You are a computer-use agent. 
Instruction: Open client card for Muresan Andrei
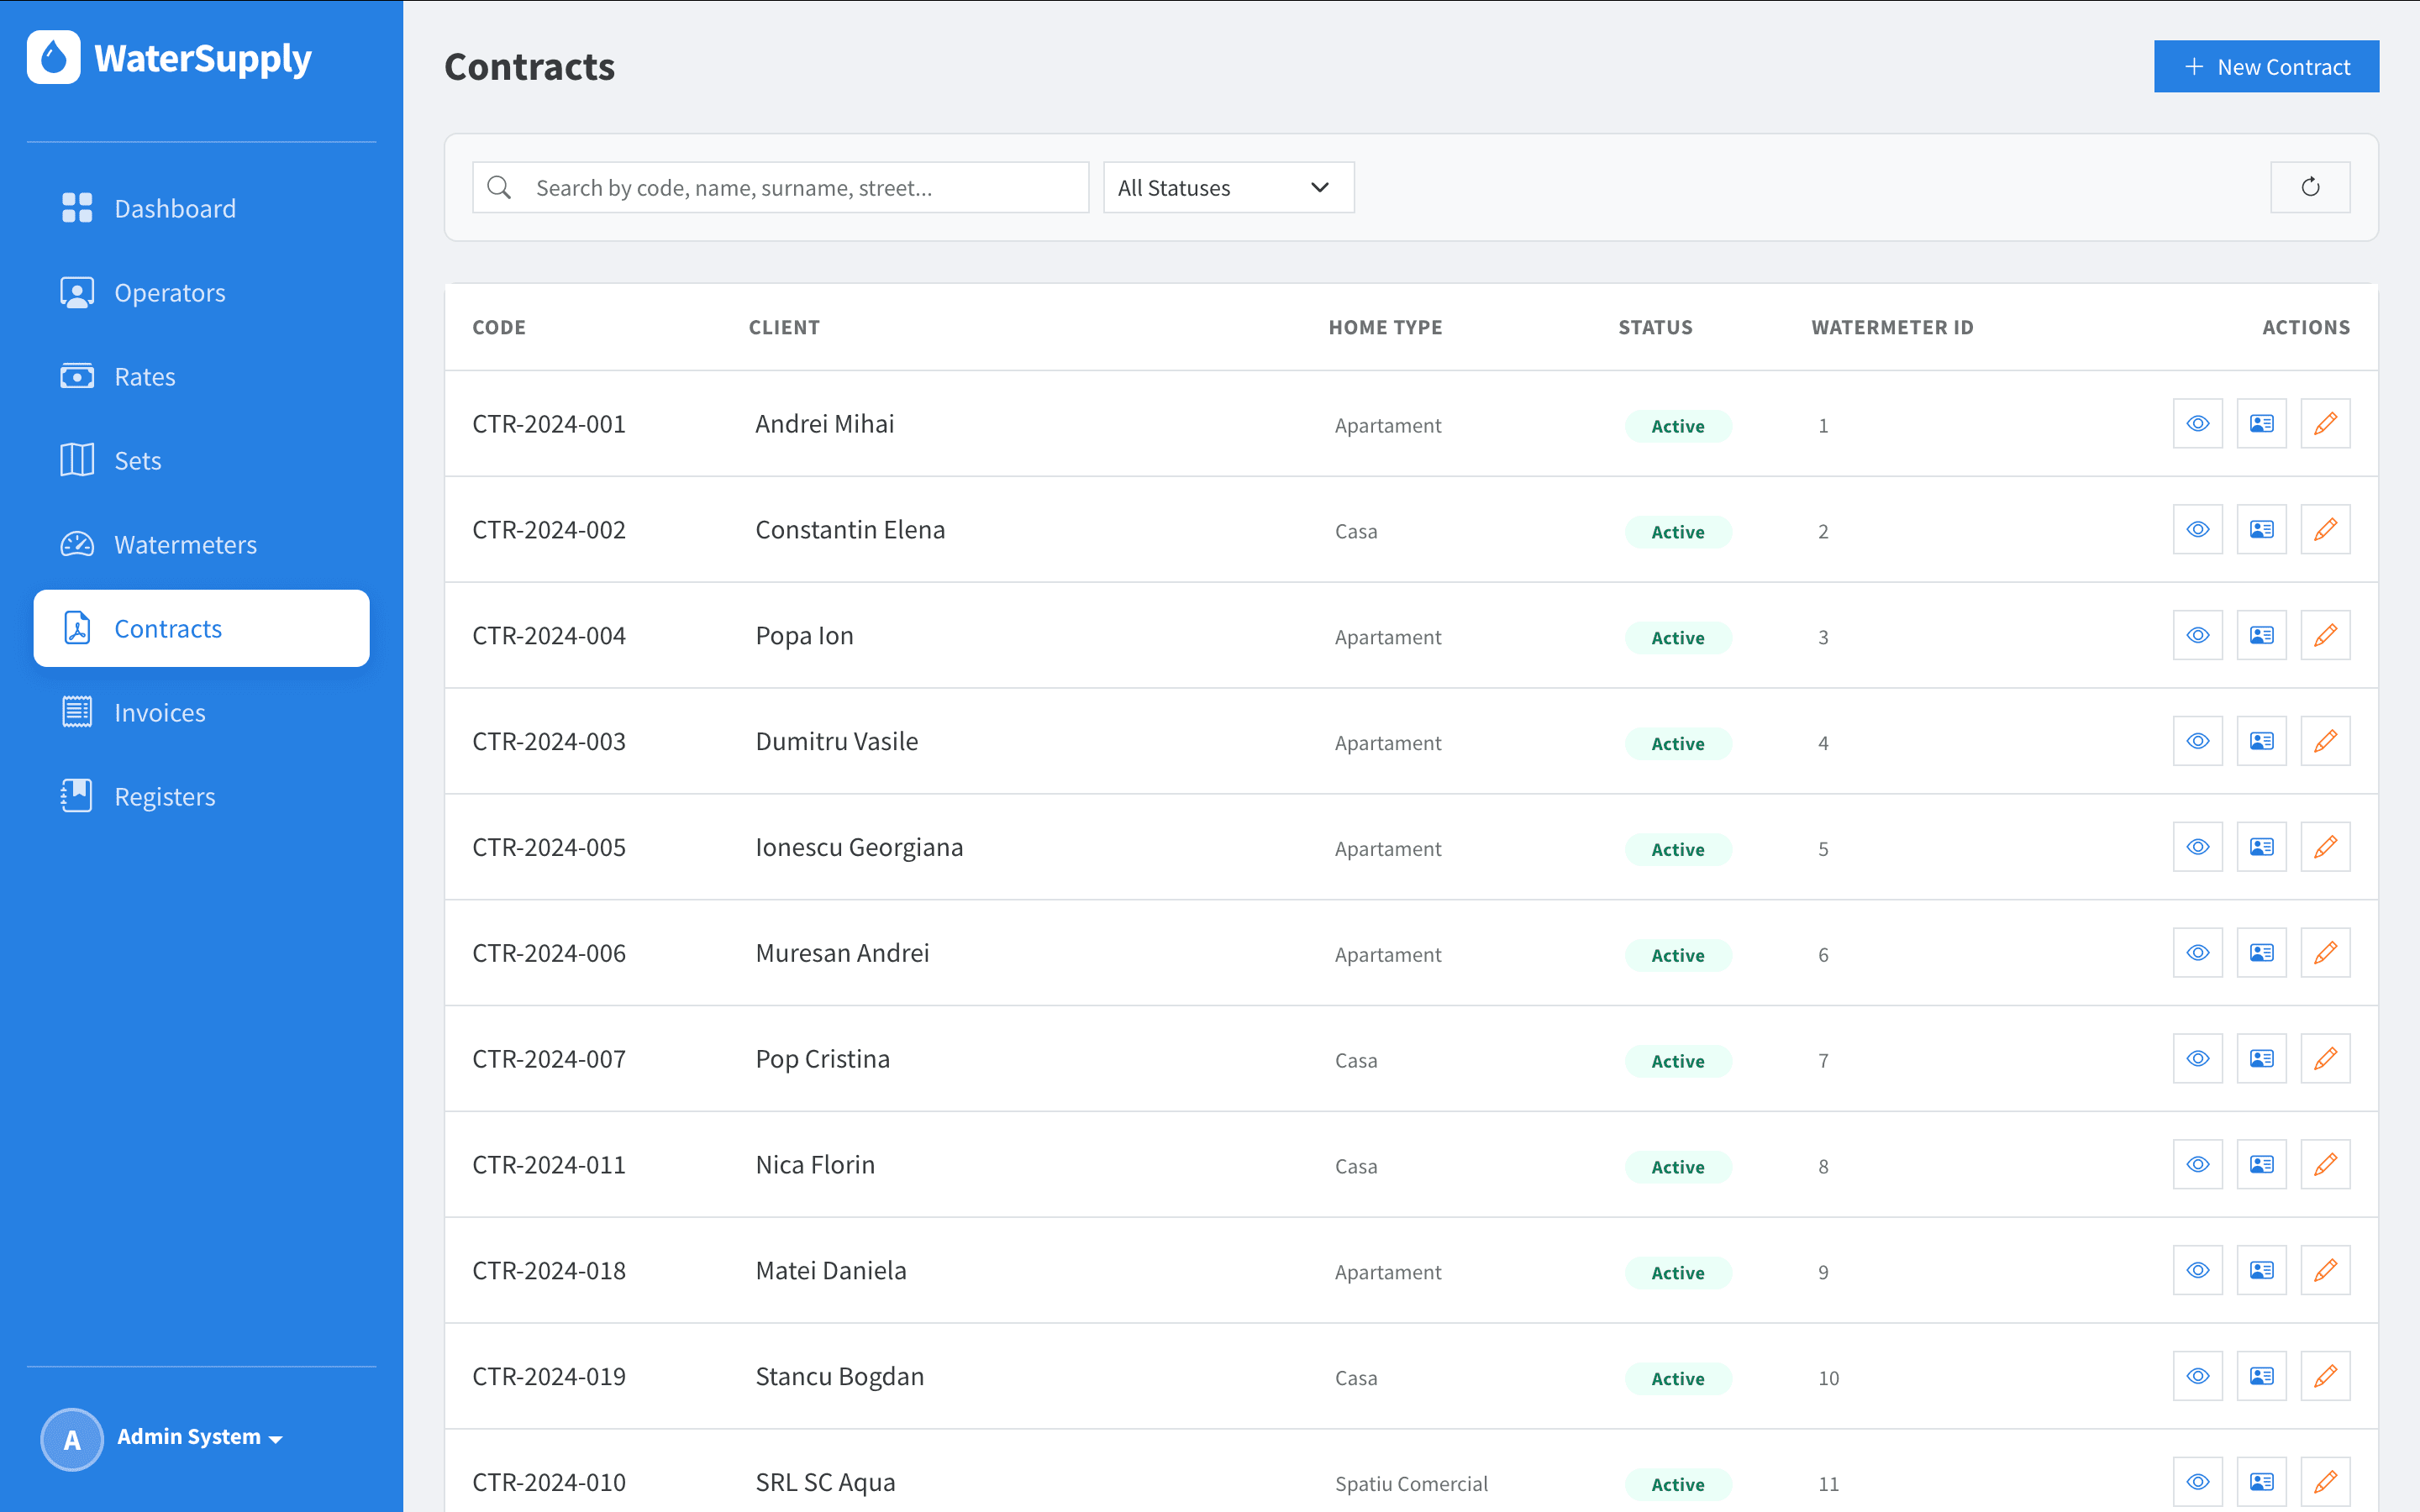pos(2261,953)
